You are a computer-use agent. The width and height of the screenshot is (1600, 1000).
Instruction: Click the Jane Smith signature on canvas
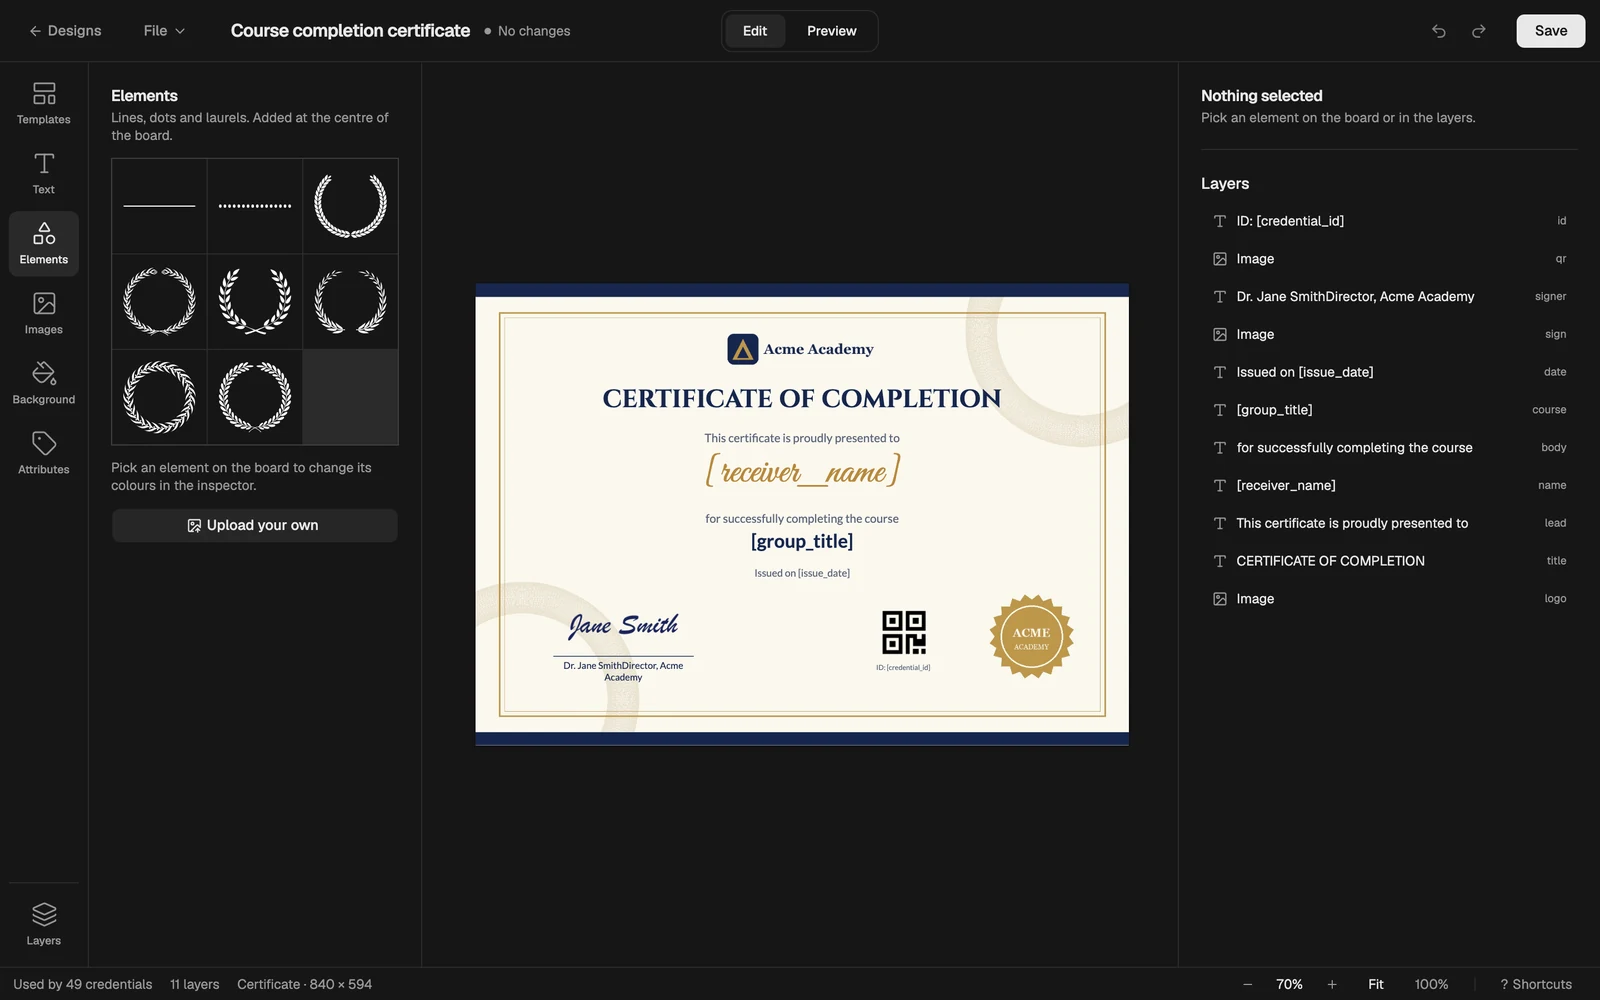[x=623, y=626]
